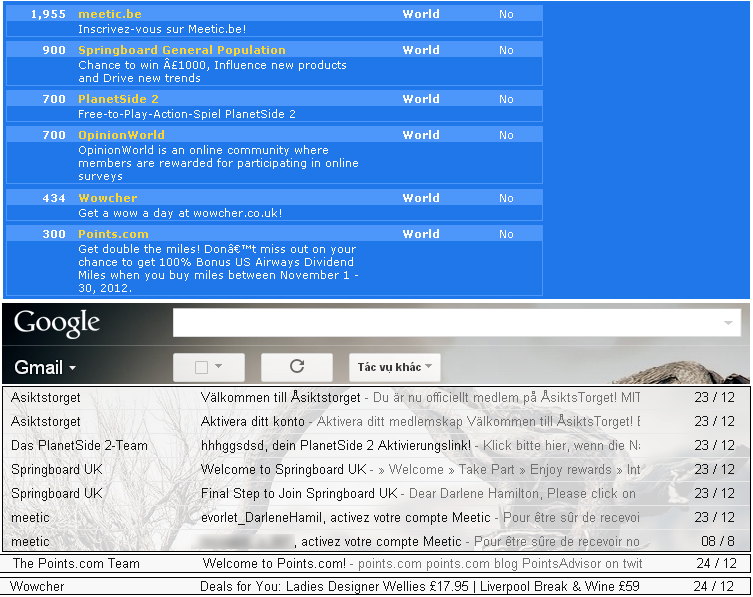Open the Springboard General Population link
753x597 pixels.
pyautogui.click(x=182, y=50)
